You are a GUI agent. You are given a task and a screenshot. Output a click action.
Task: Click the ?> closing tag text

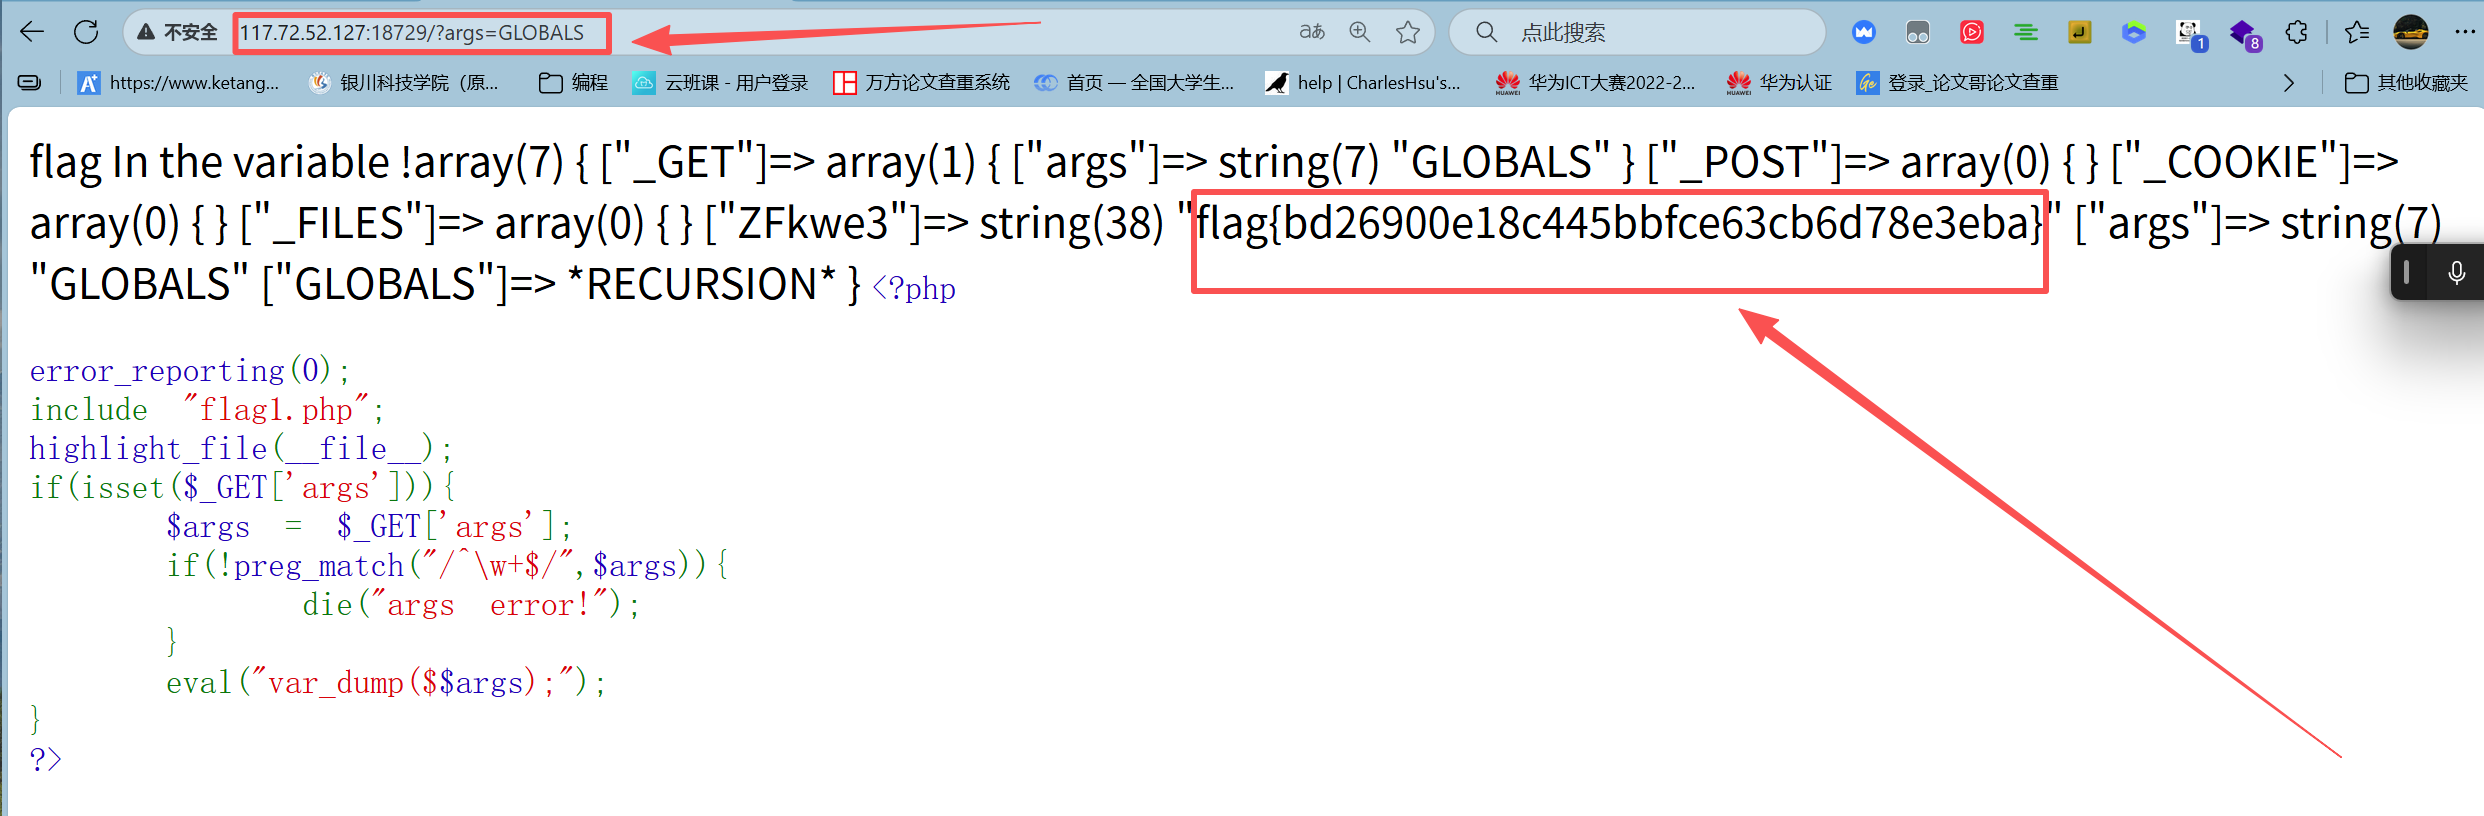pyautogui.click(x=46, y=760)
